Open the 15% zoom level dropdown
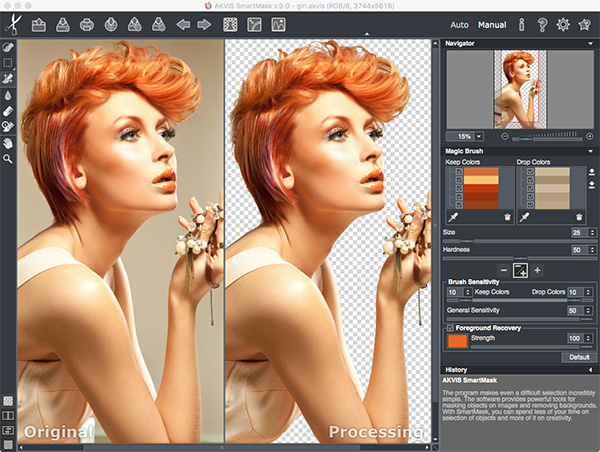Image resolution: width=600 pixels, height=452 pixels. pyautogui.click(x=478, y=135)
